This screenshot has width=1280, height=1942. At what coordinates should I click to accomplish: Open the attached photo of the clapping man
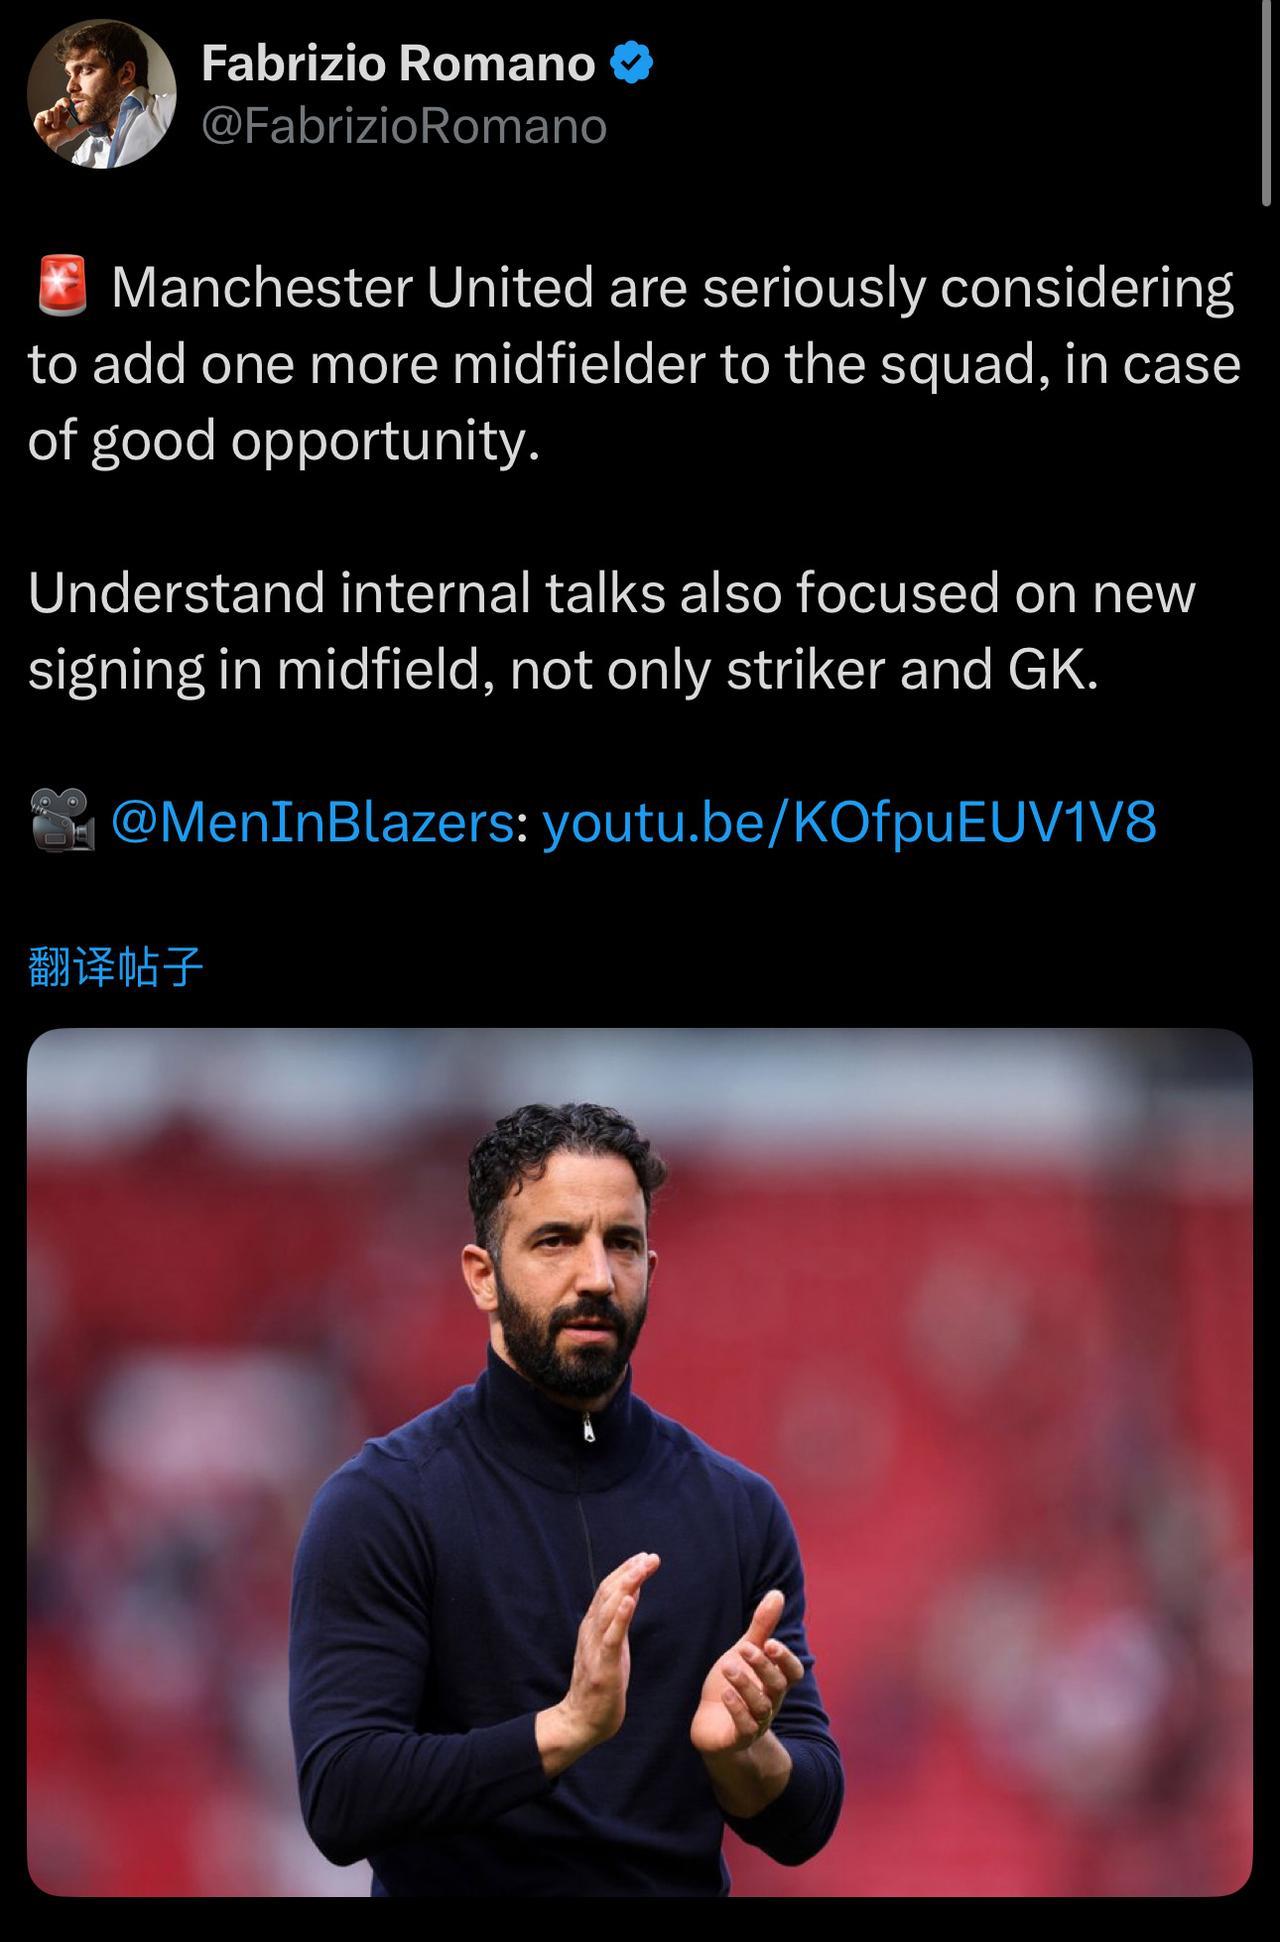[x=640, y=1461]
